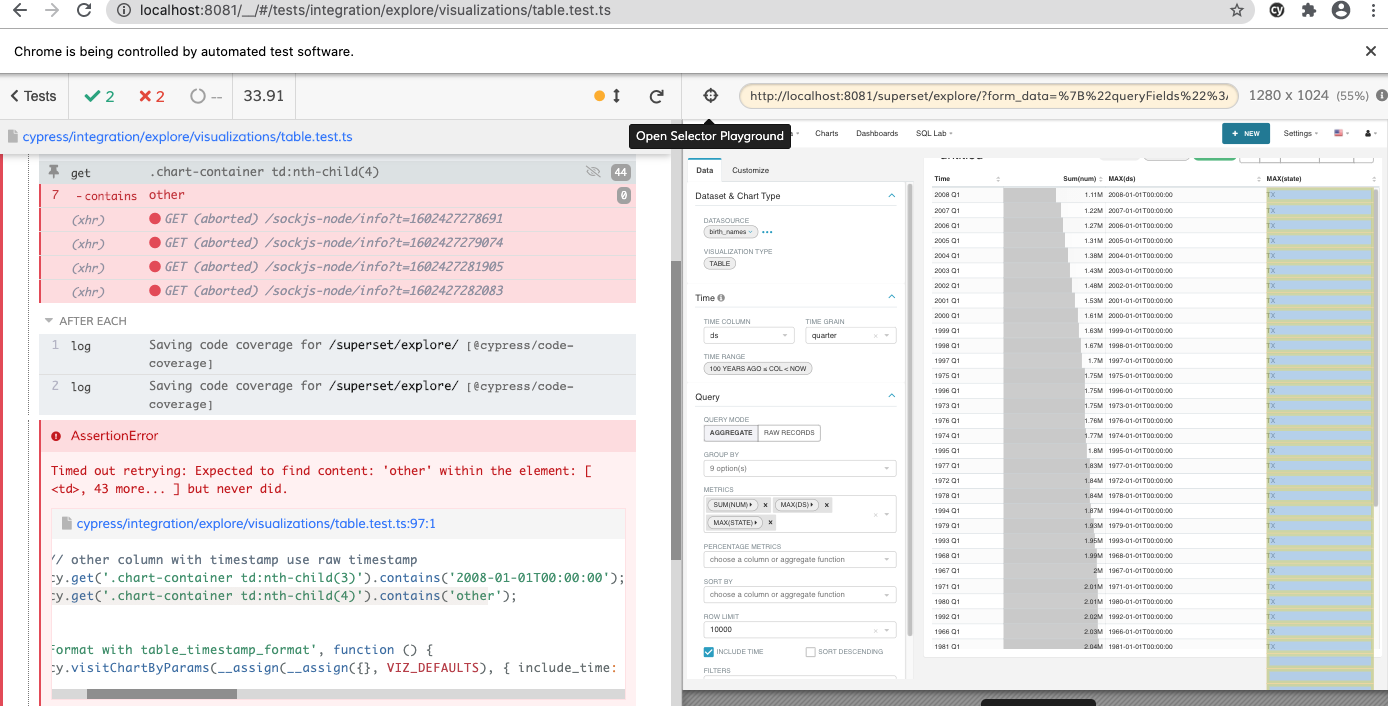
Task: Clear all metrics with the x
Action: (875, 514)
